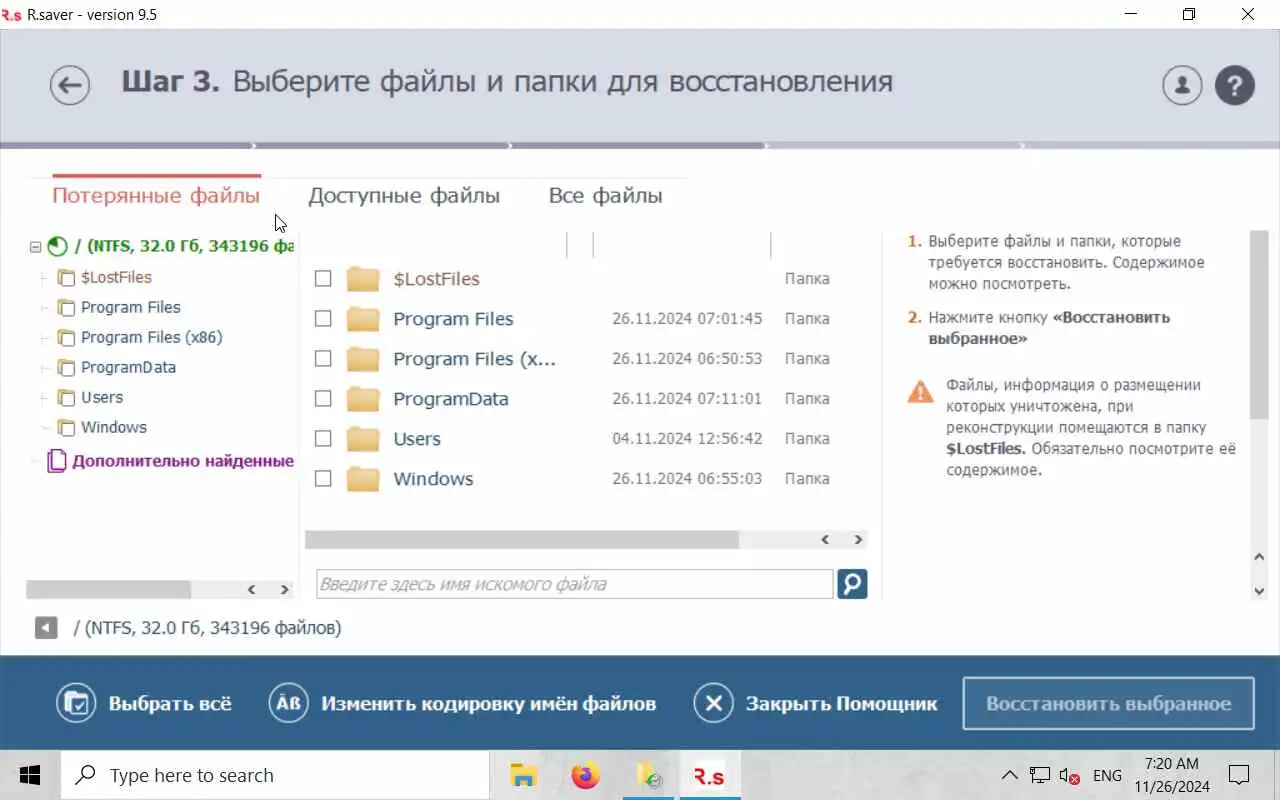
Task: Click the R.saver taskbar icon
Action: point(710,775)
